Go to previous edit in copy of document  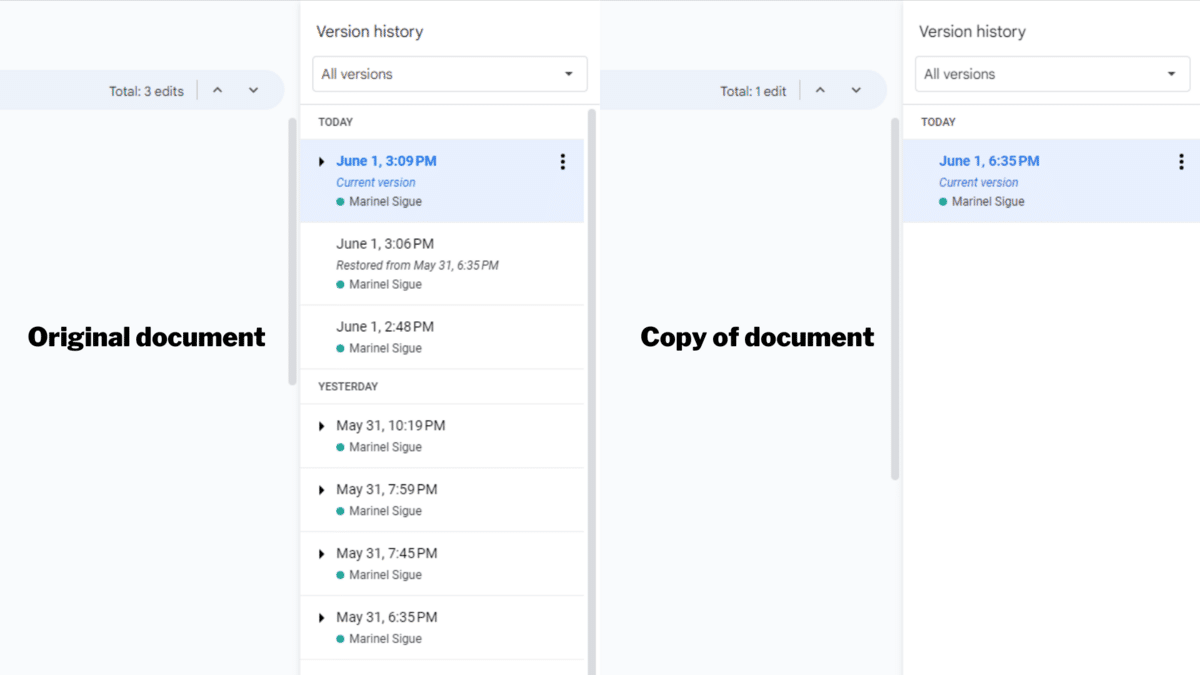[x=820, y=91]
